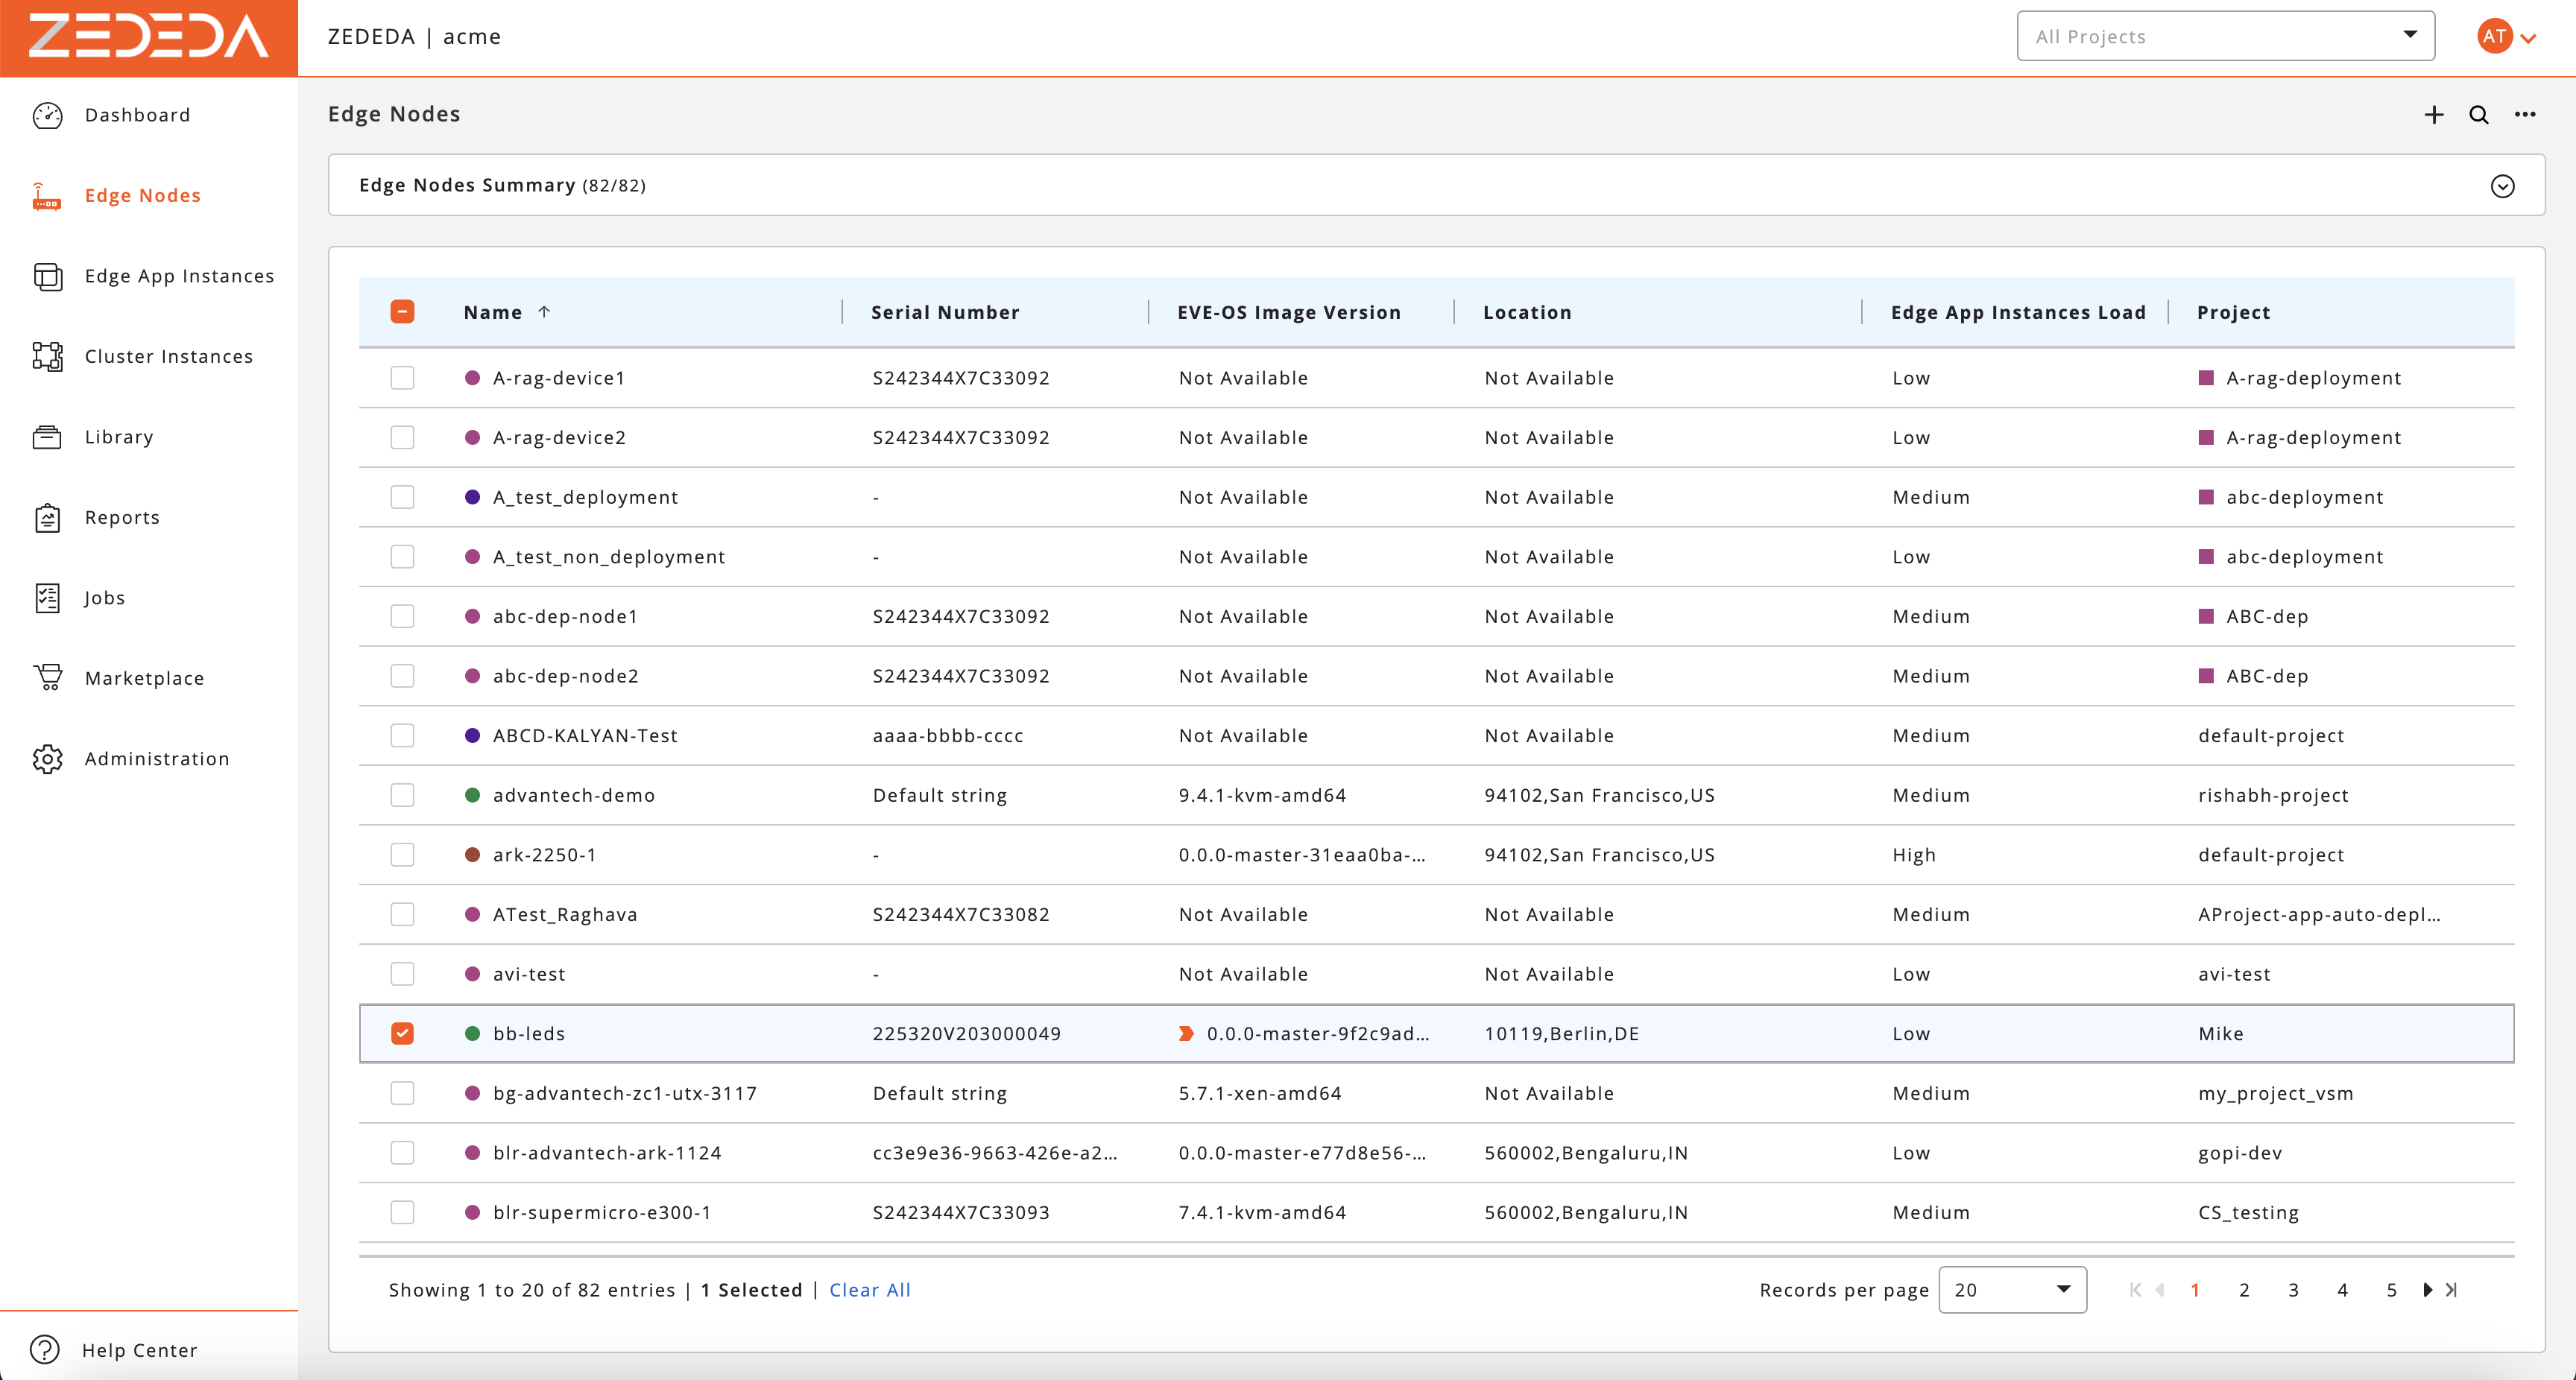
Task: Select the advantech-demo row checkbox
Action: 403,795
